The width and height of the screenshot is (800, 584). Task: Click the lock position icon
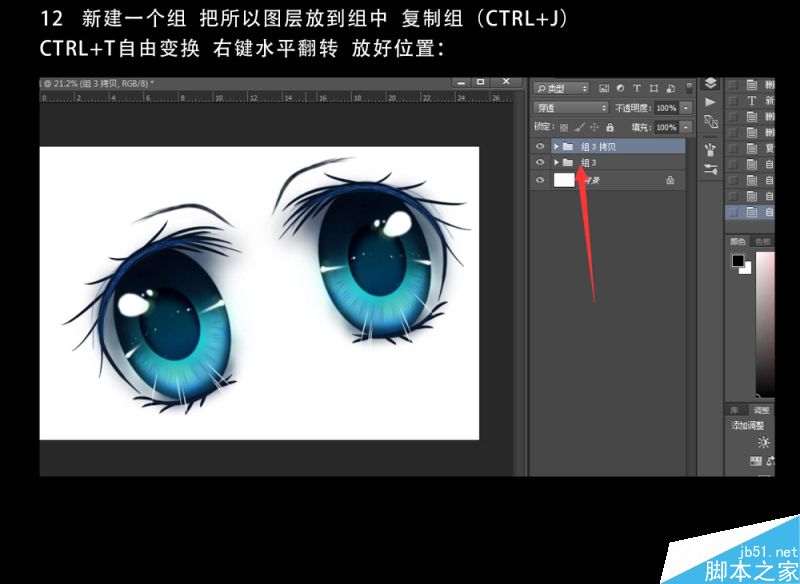pyautogui.click(x=594, y=127)
